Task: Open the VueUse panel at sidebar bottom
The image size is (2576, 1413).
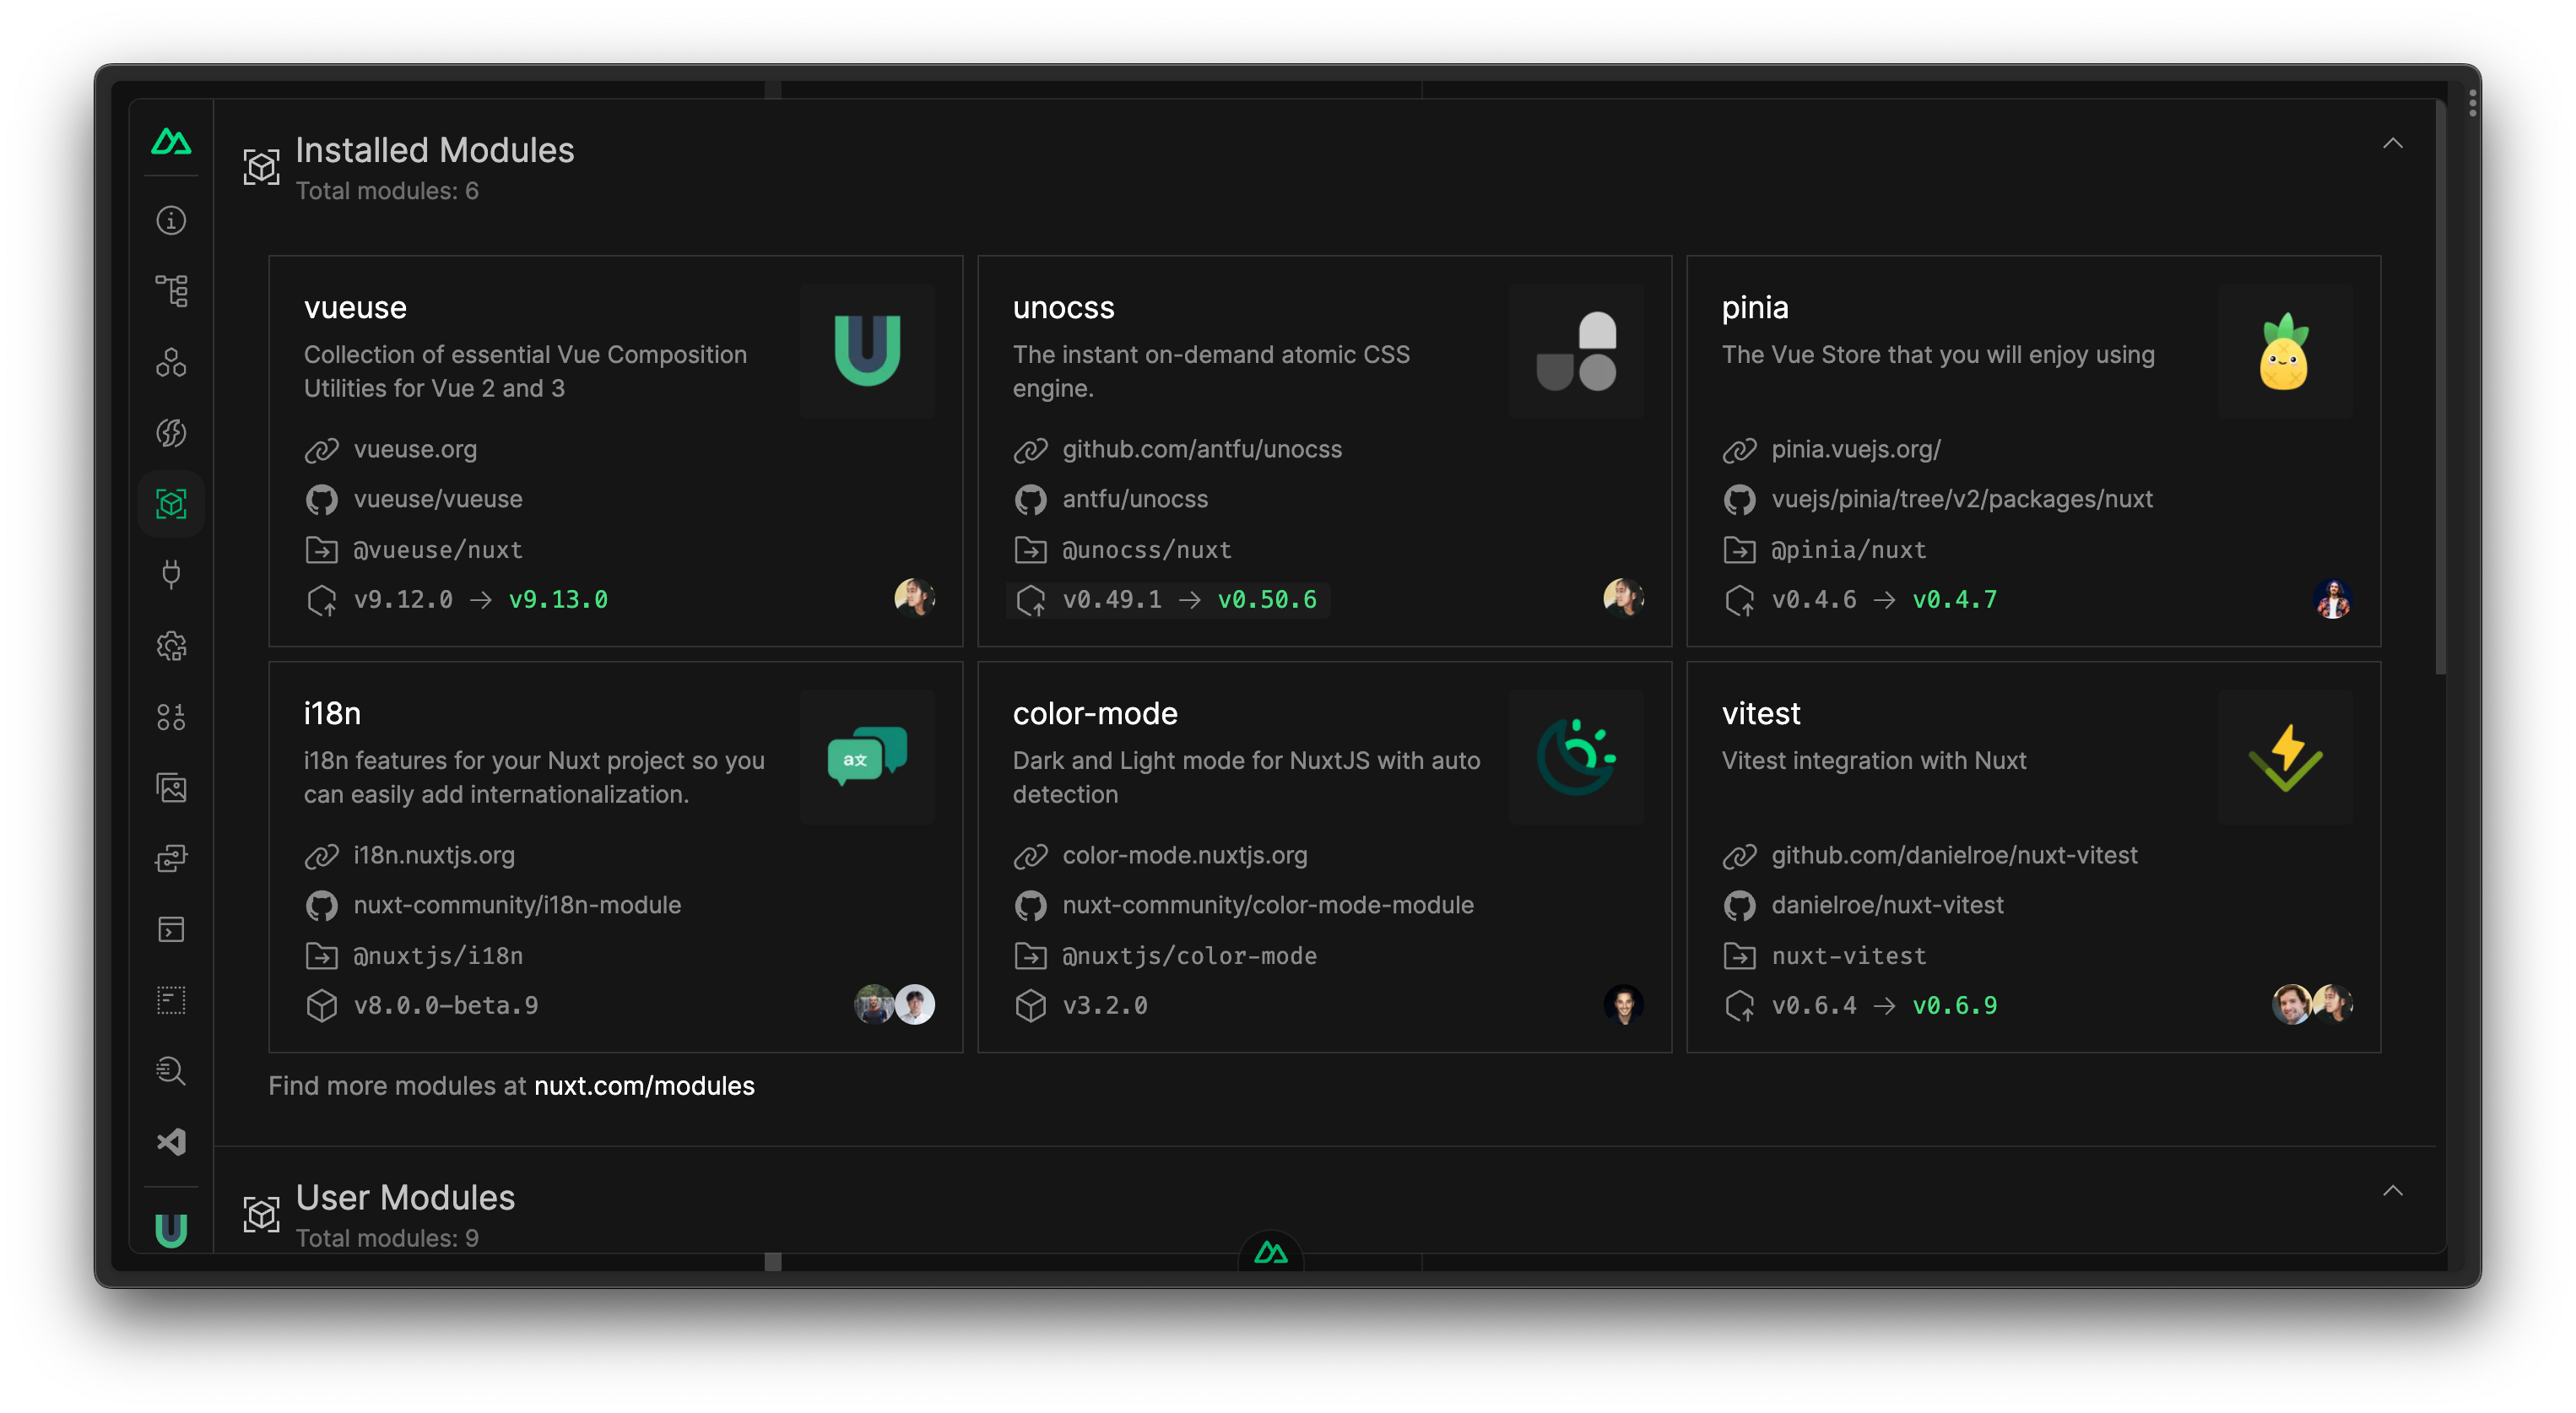Action: 171,1231
